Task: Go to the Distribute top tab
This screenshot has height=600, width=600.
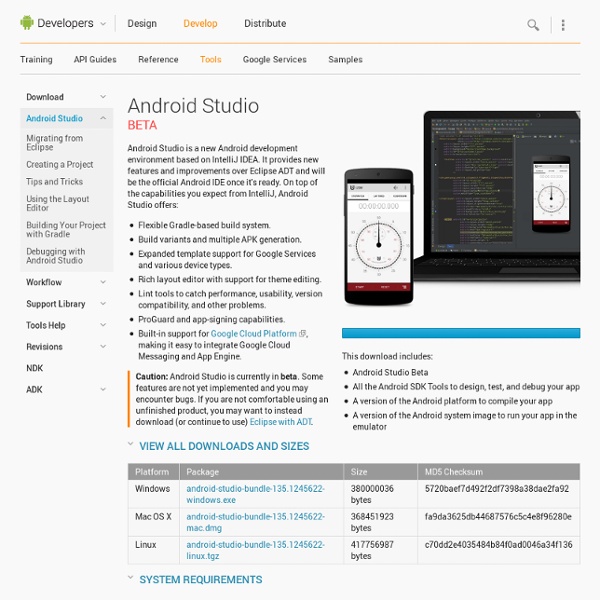Action: (265, 24)
